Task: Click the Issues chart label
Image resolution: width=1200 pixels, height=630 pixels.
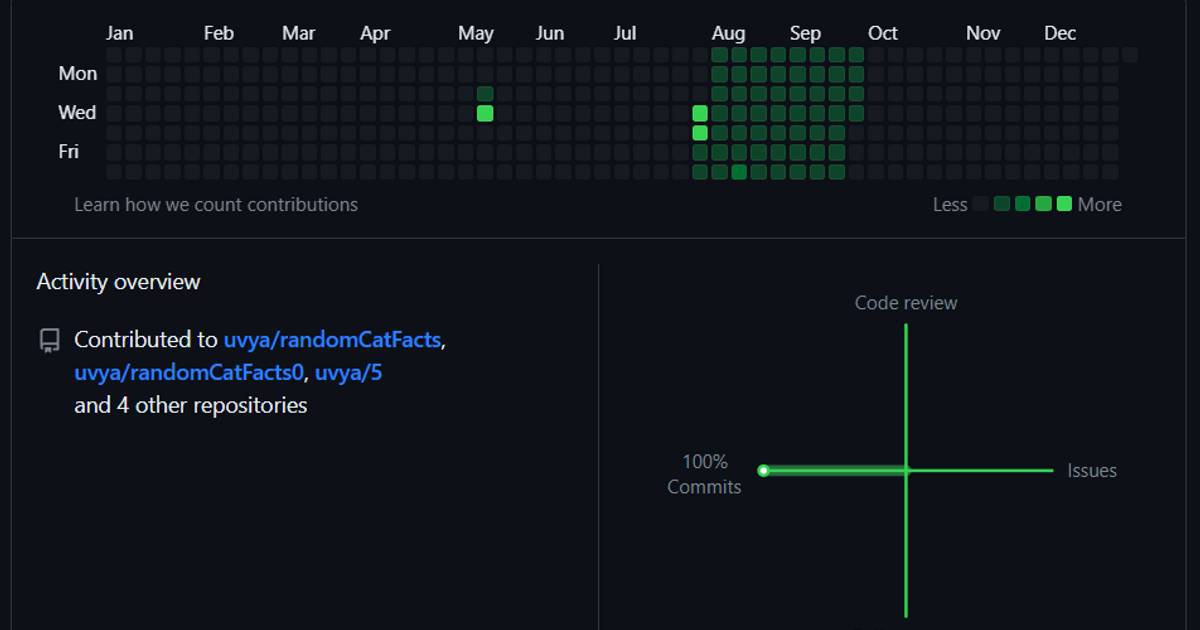Action: (x=1092, y=471)
